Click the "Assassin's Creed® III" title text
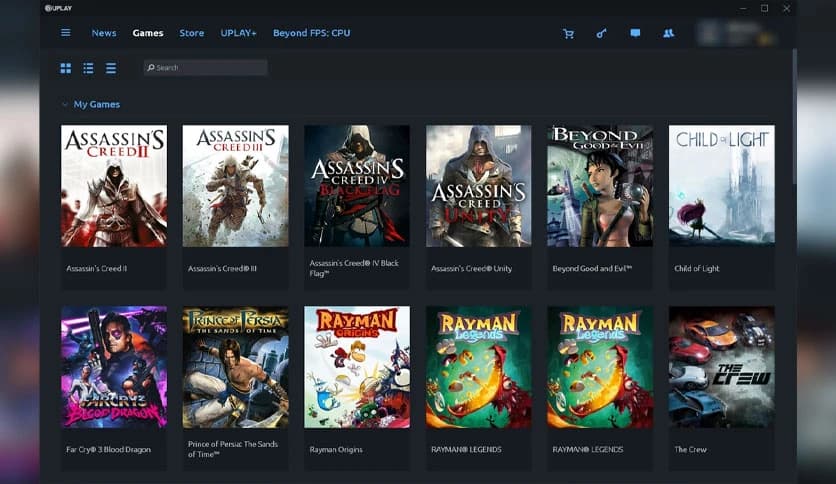Image resolution: width=836 pixels, height=484 pixels. coord(222,269)
